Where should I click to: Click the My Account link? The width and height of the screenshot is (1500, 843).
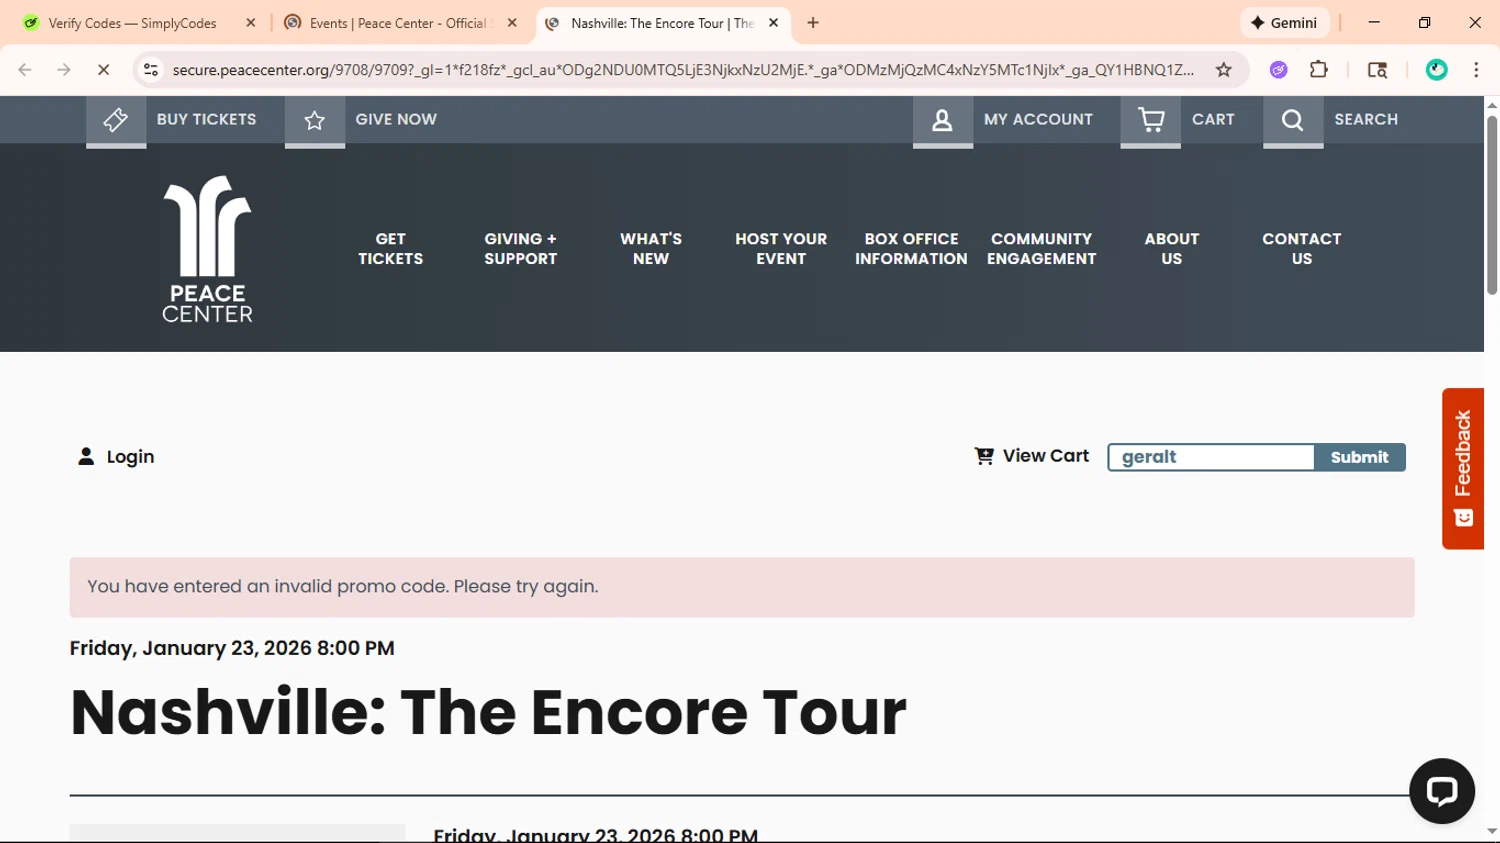(x=1038, y=119)
